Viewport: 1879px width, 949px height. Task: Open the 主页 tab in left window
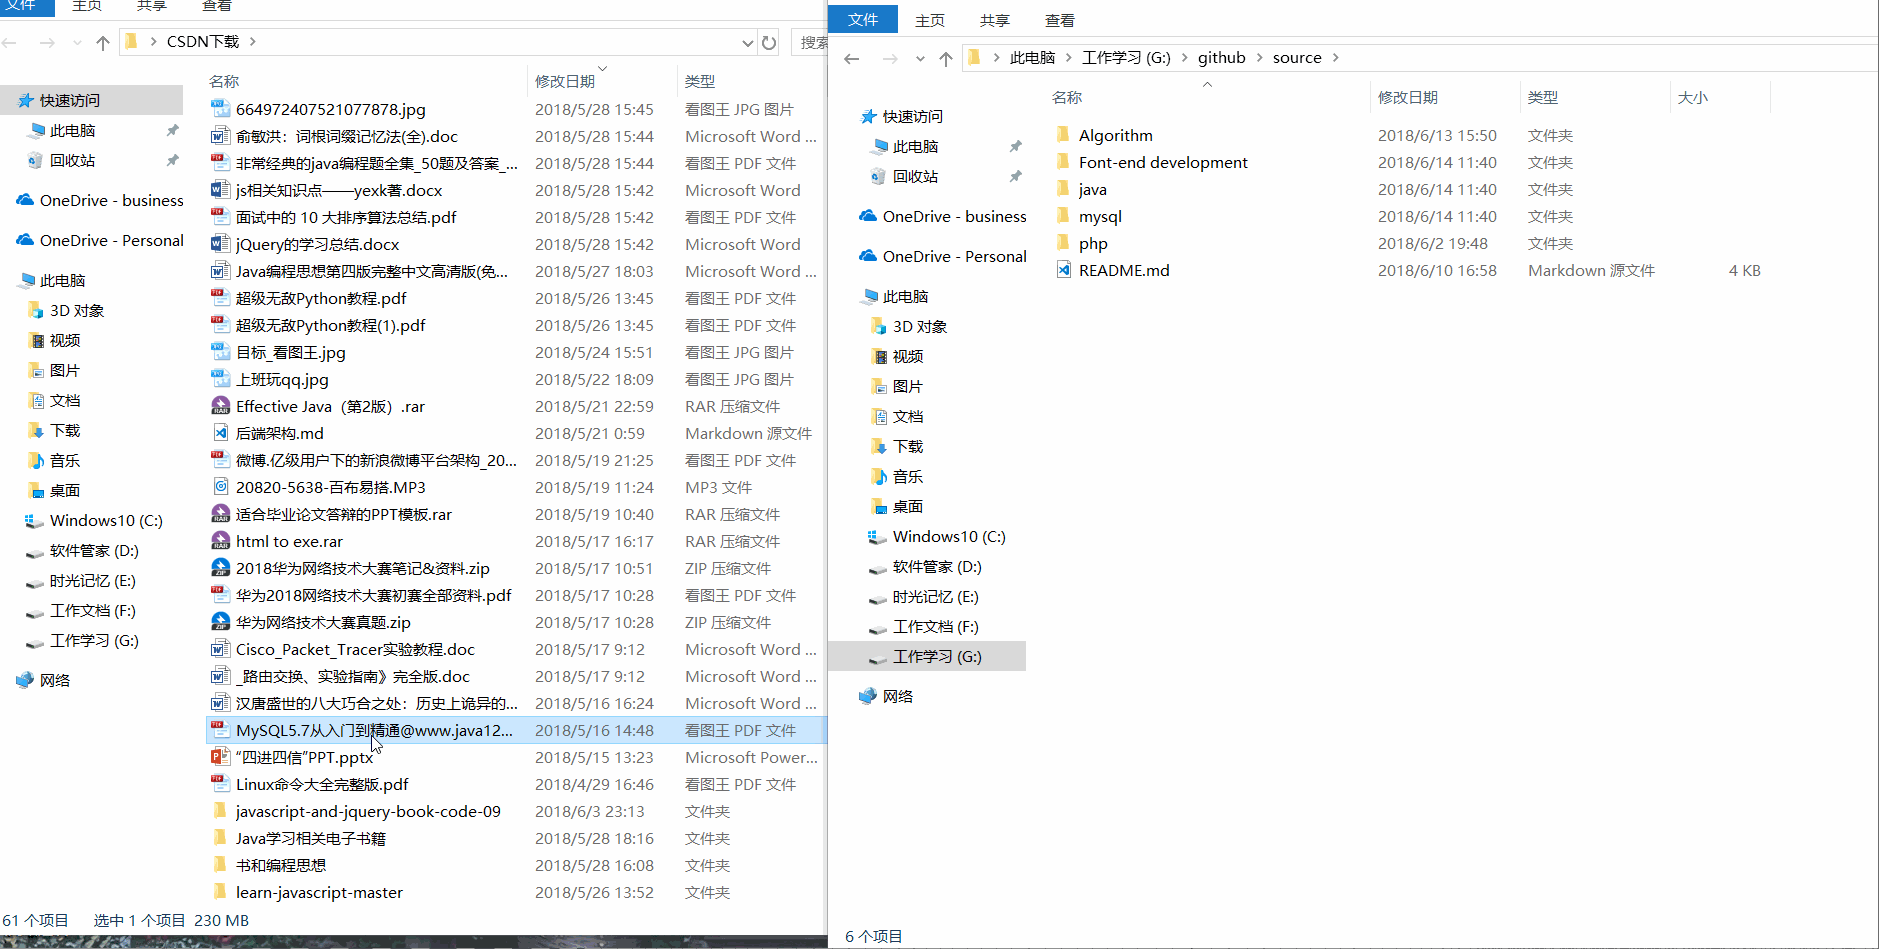(x=87, y=6)
